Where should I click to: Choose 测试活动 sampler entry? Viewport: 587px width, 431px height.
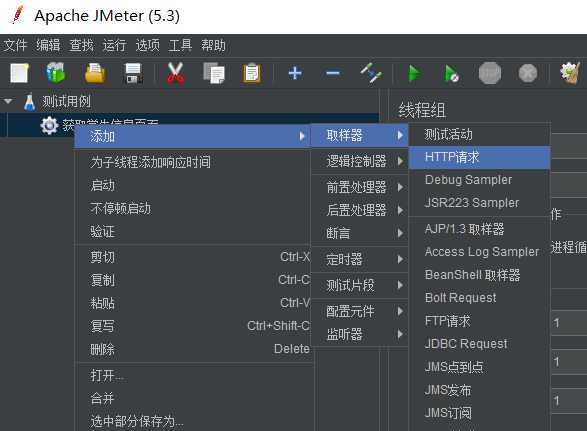480,134
